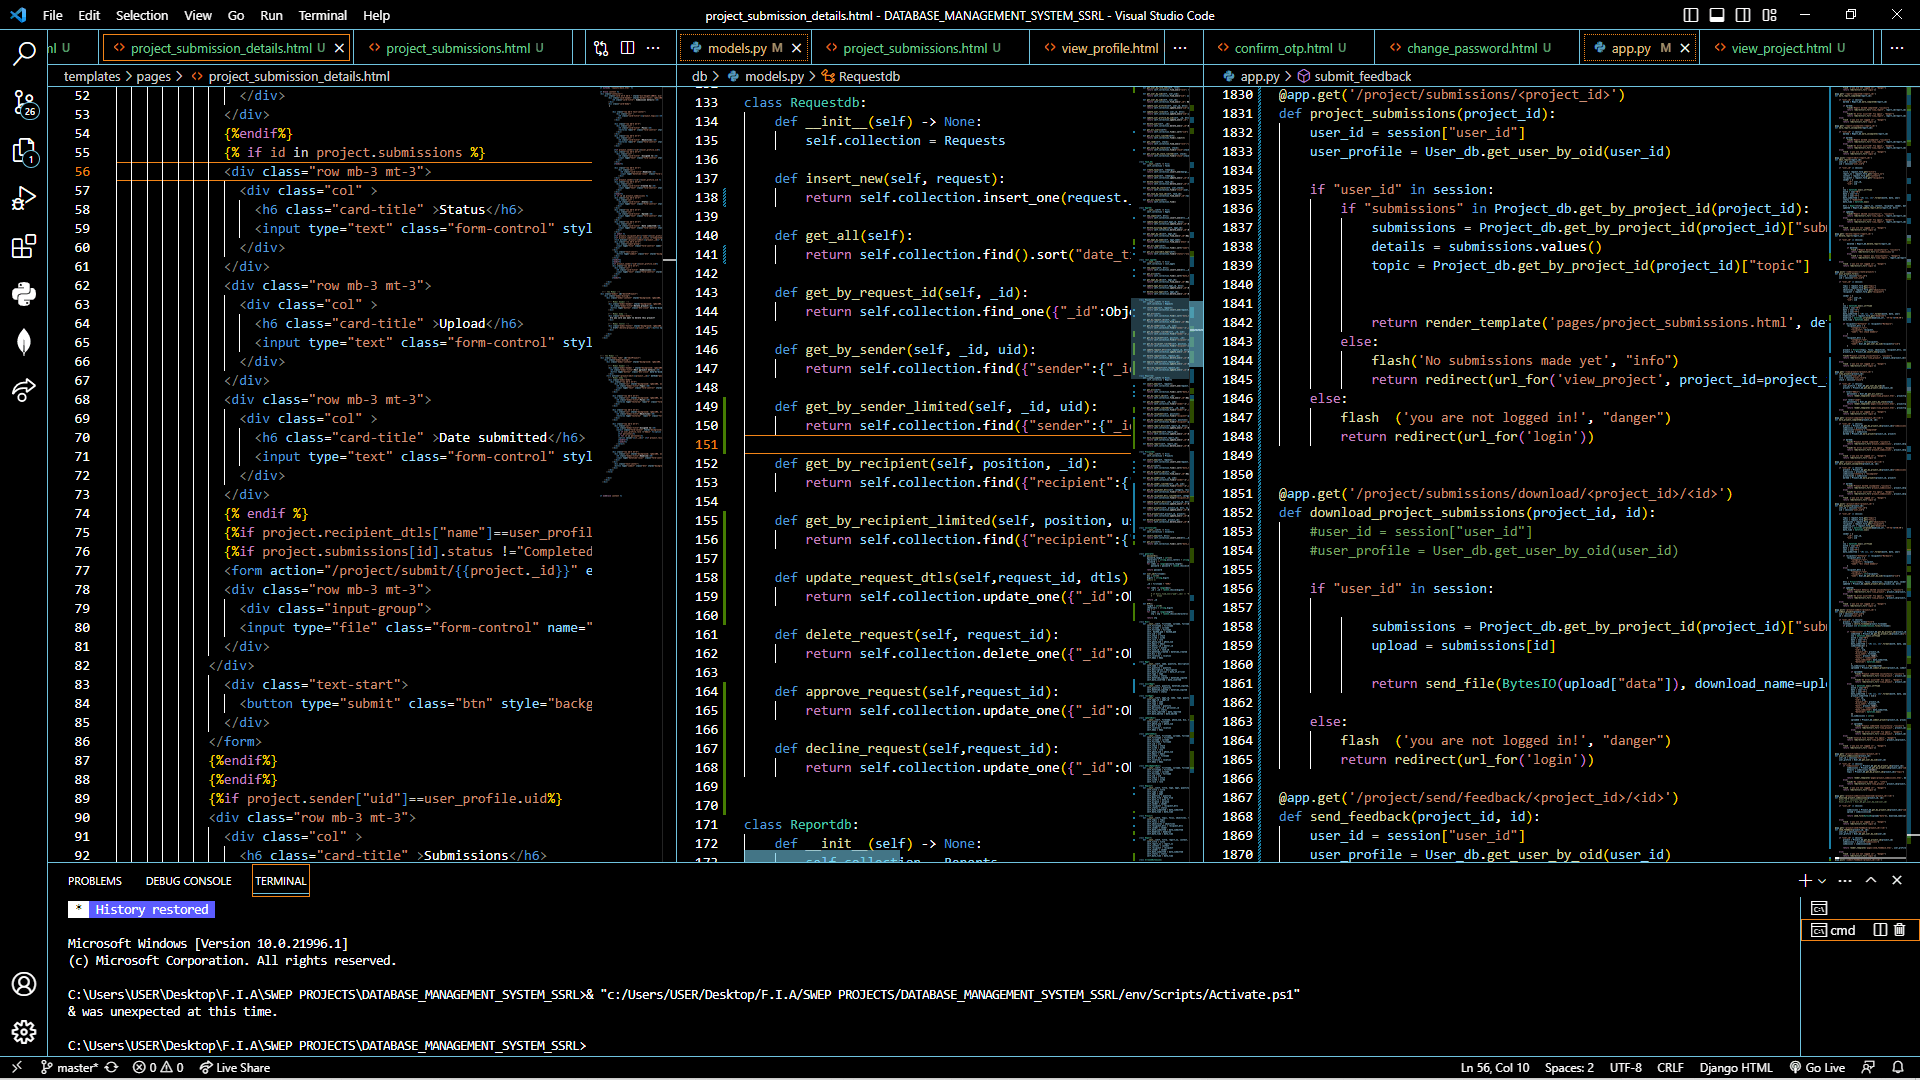Kill the cmd terminal with trash icon
This screenshot has width=1920, height=1080.
[x=1900, y=930]
